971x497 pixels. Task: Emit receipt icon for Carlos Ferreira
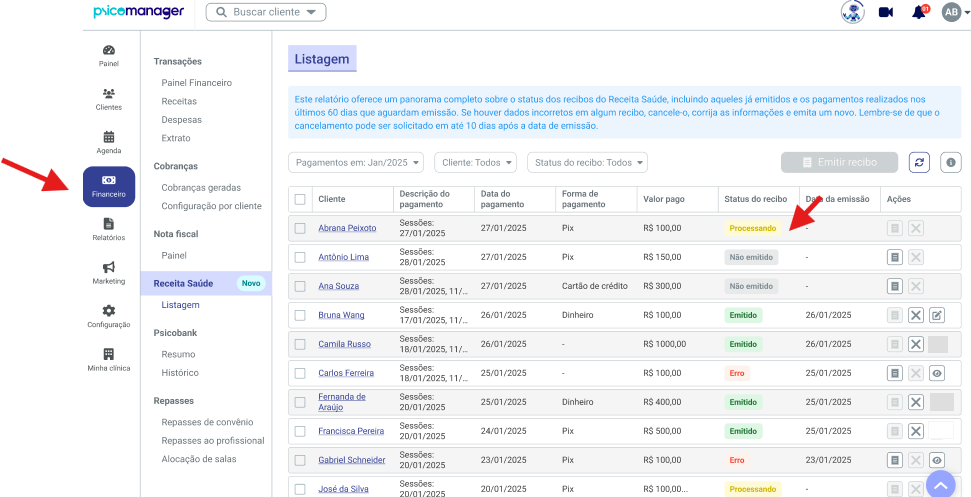coord(894,373)
